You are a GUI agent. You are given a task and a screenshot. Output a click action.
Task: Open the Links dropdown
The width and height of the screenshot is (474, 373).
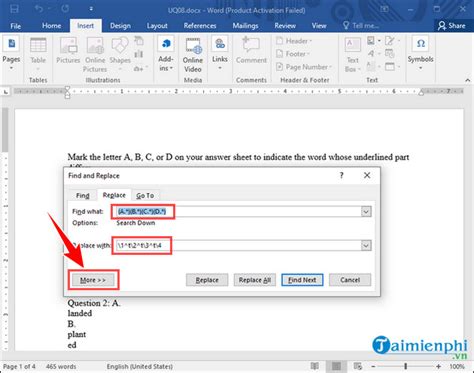click(x=220, y=53)
